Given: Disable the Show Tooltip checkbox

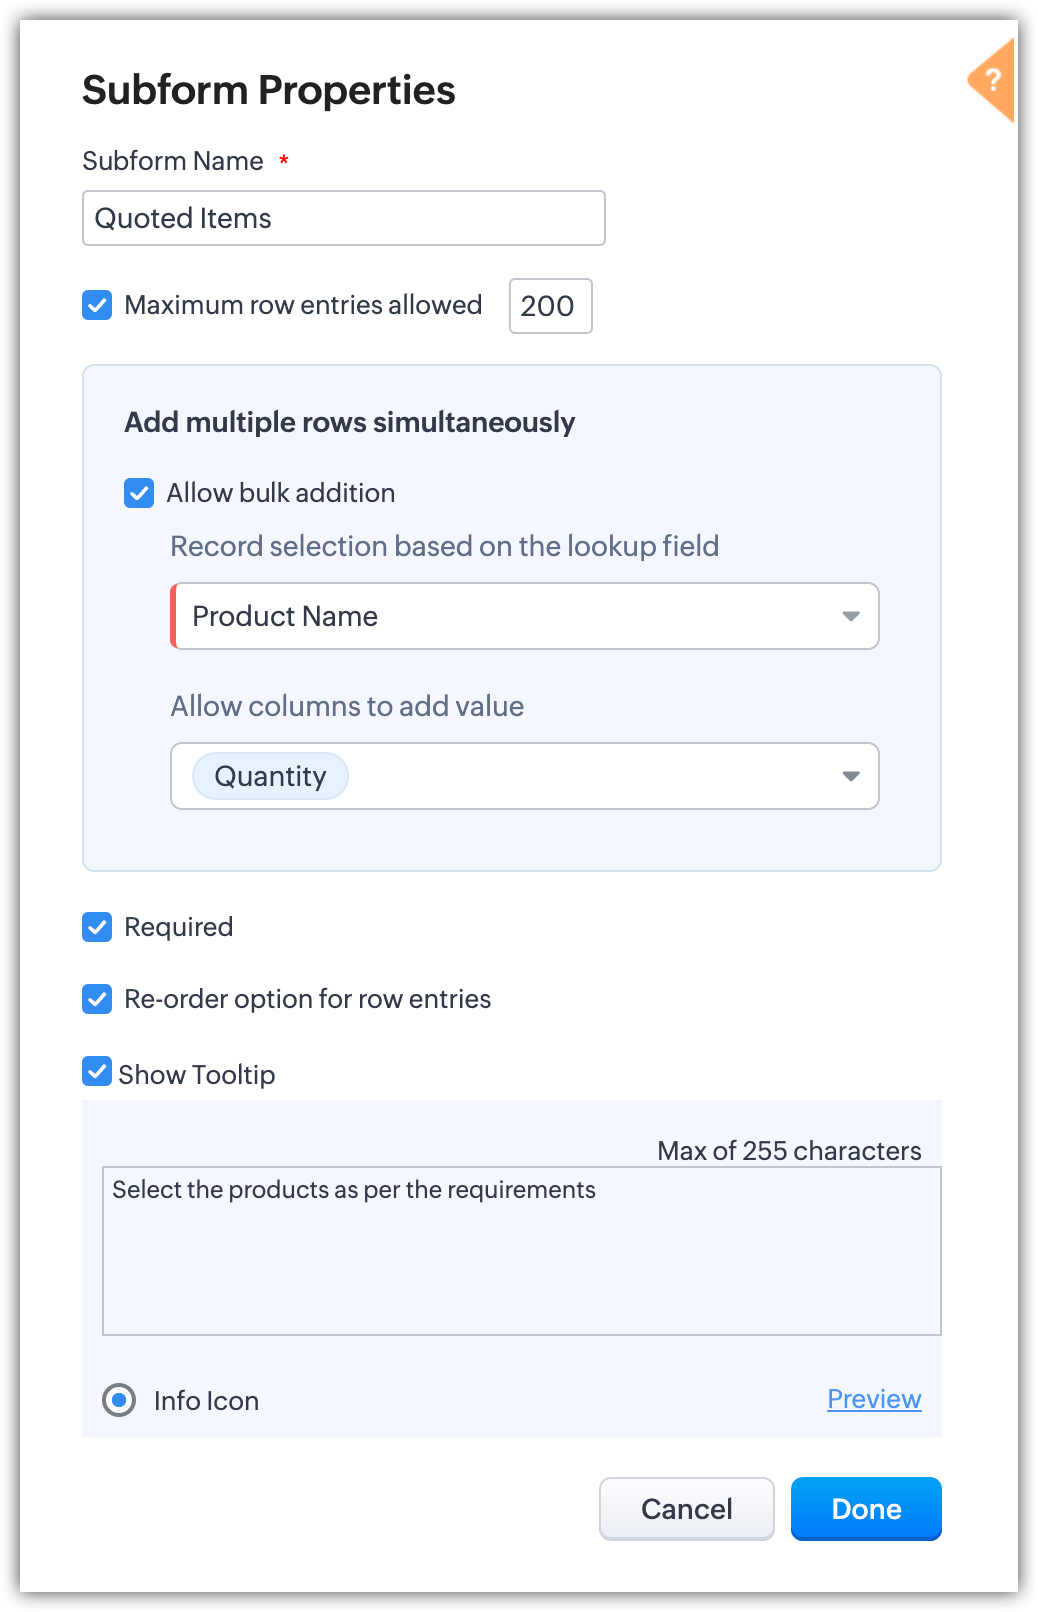Looking at the screenshot, I should click(97, 1071).
